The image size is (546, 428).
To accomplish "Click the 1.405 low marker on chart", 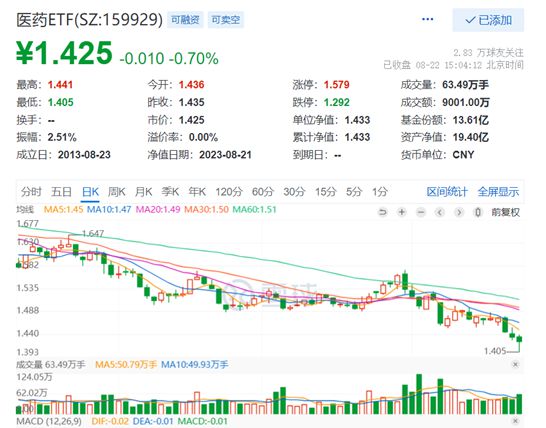I will [495, 350].
